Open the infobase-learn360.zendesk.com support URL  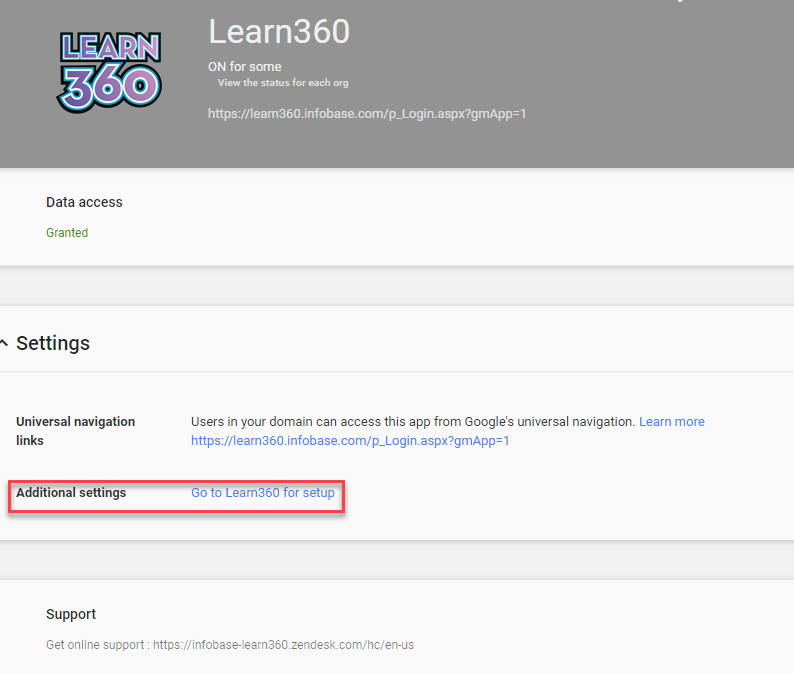click(x=283, y=645)
